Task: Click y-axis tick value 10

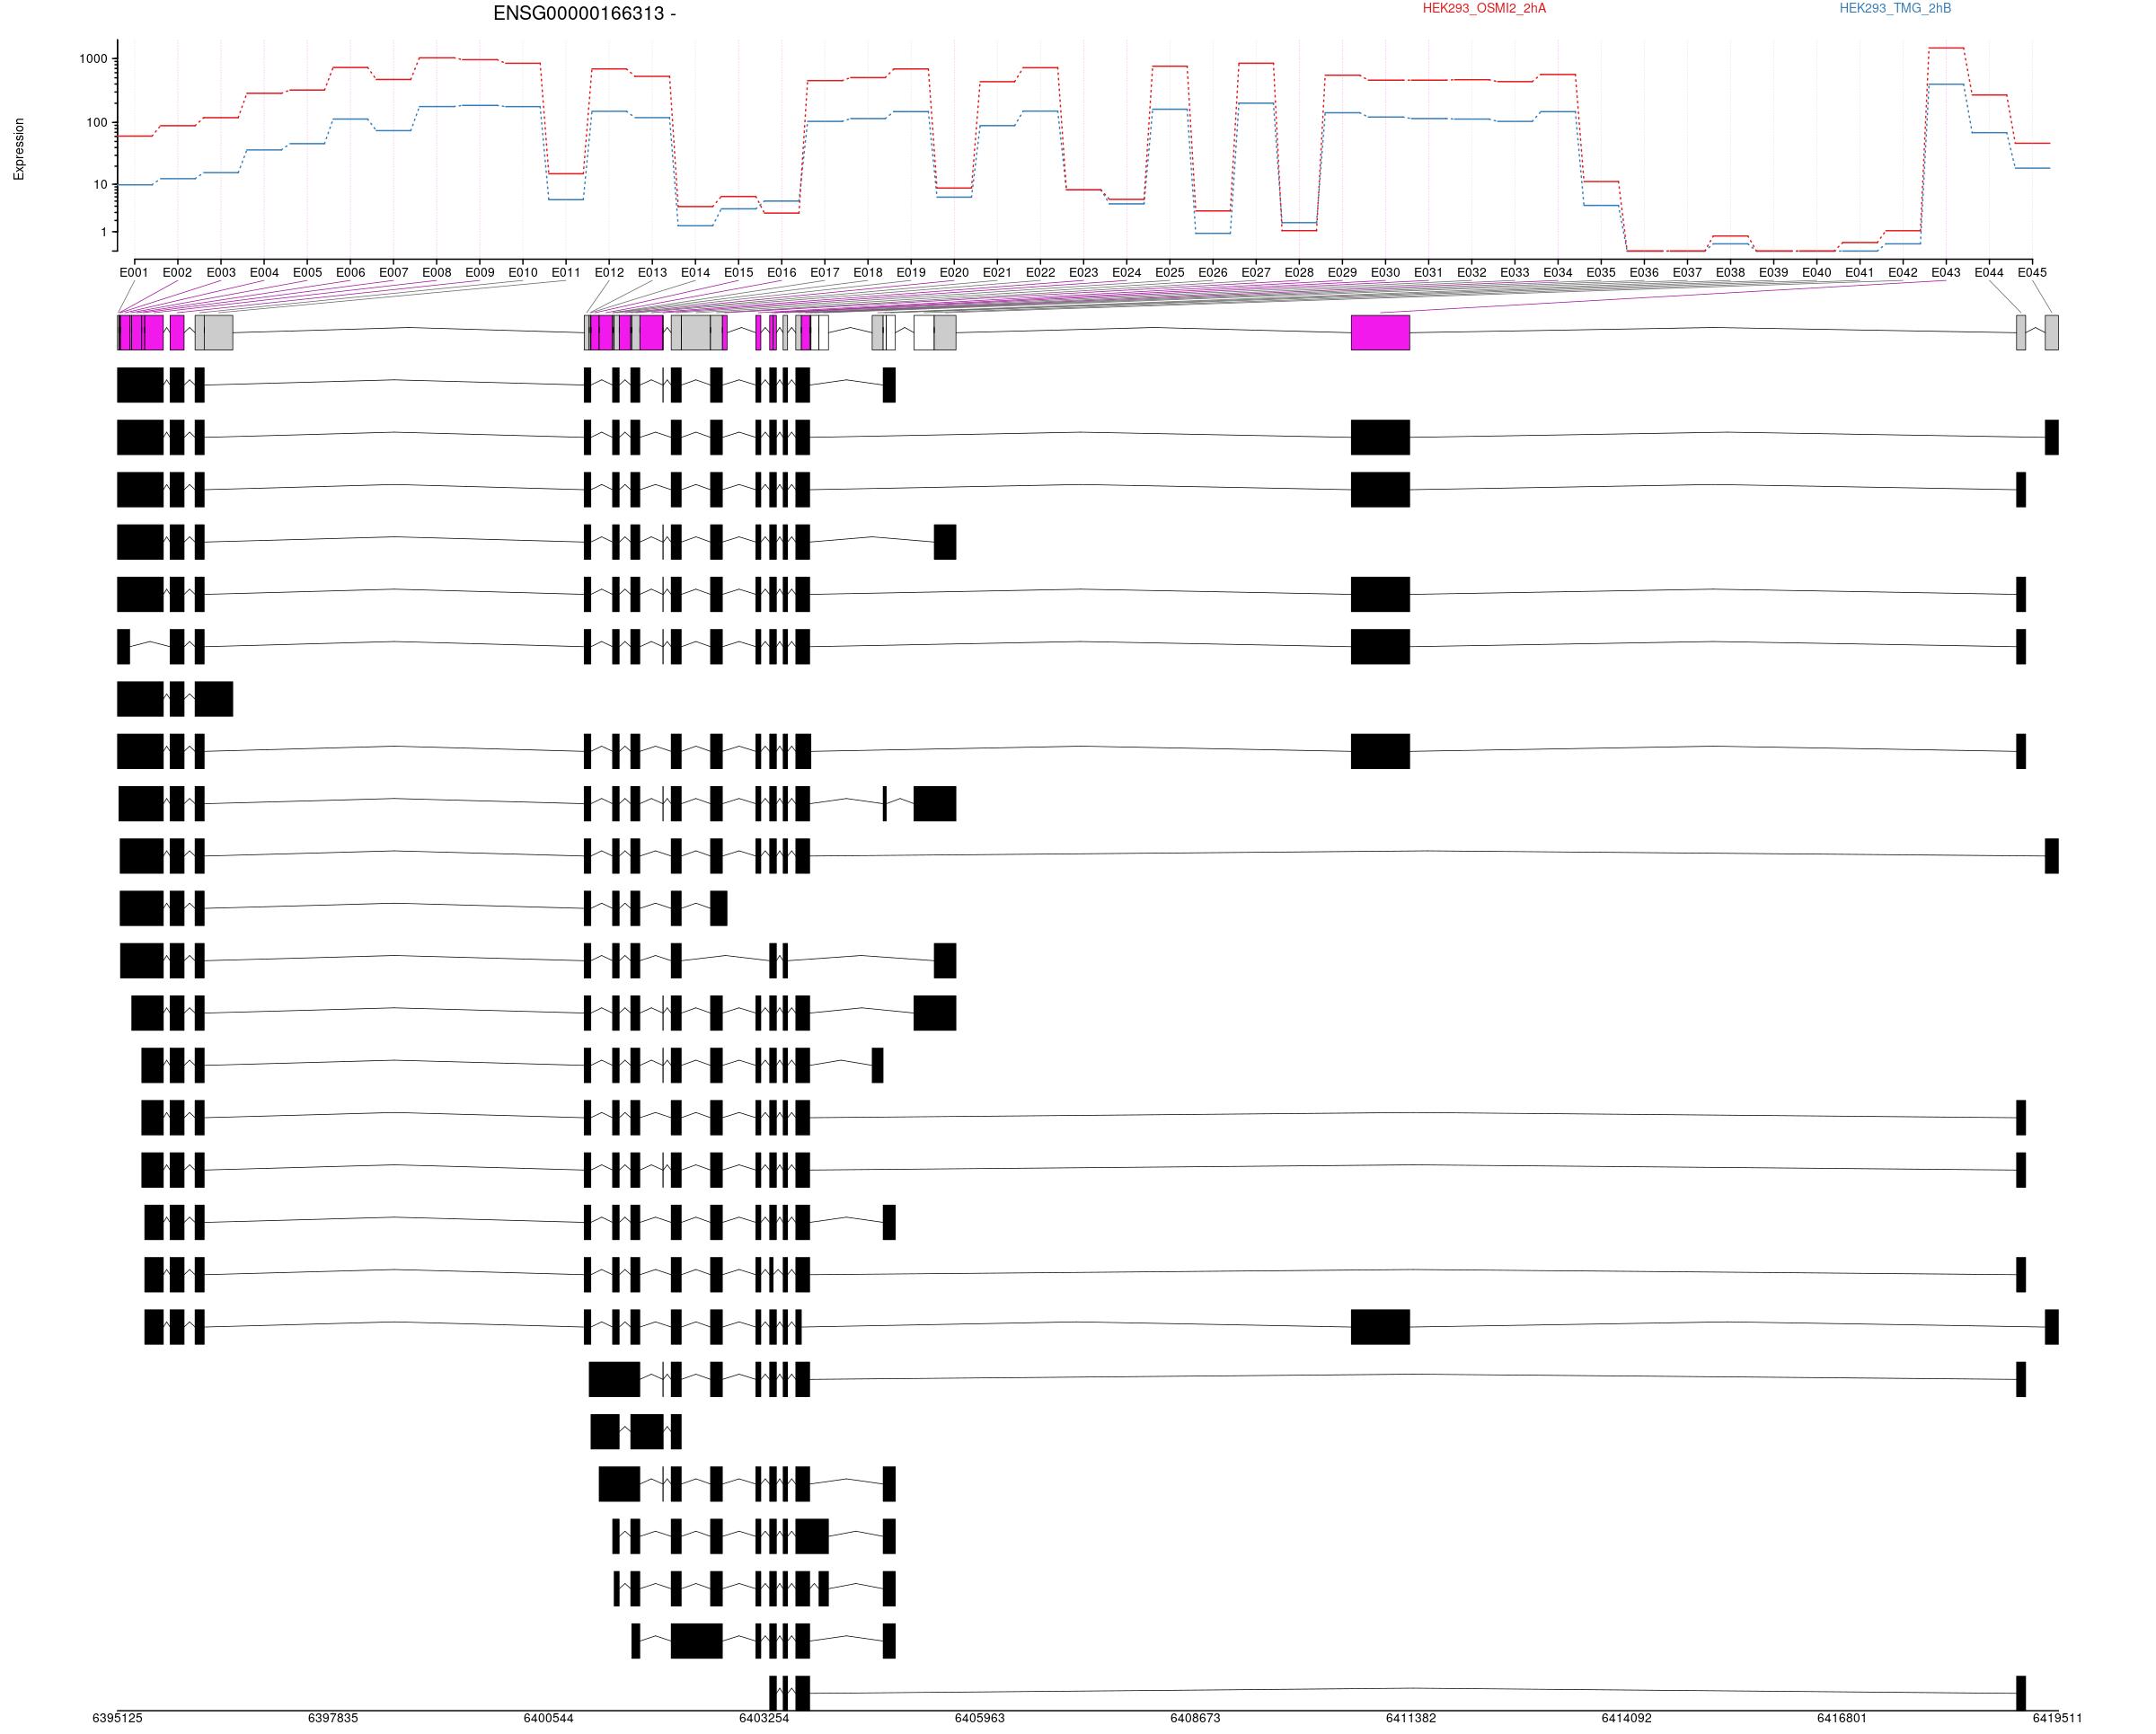Action: [x=100, y=185]
